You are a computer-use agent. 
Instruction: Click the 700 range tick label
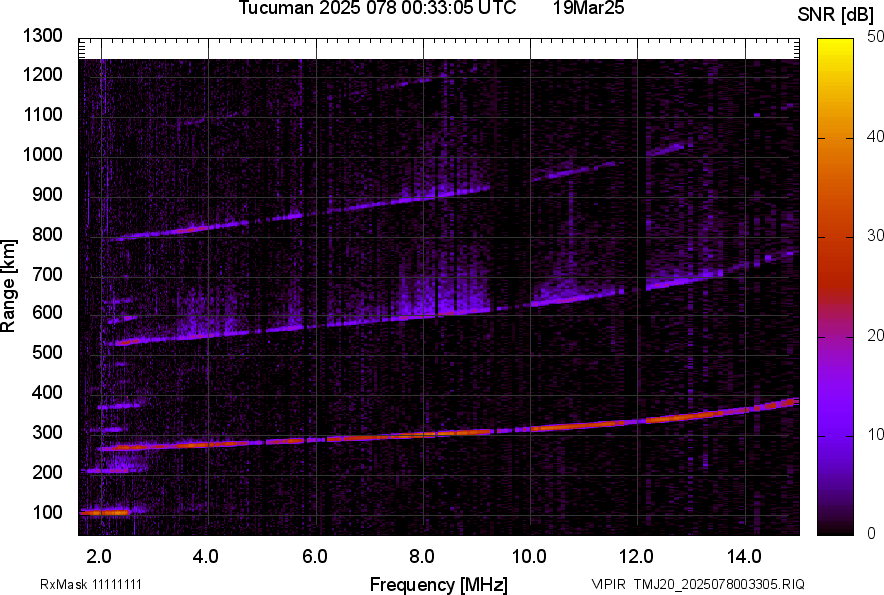coord(50,274)
